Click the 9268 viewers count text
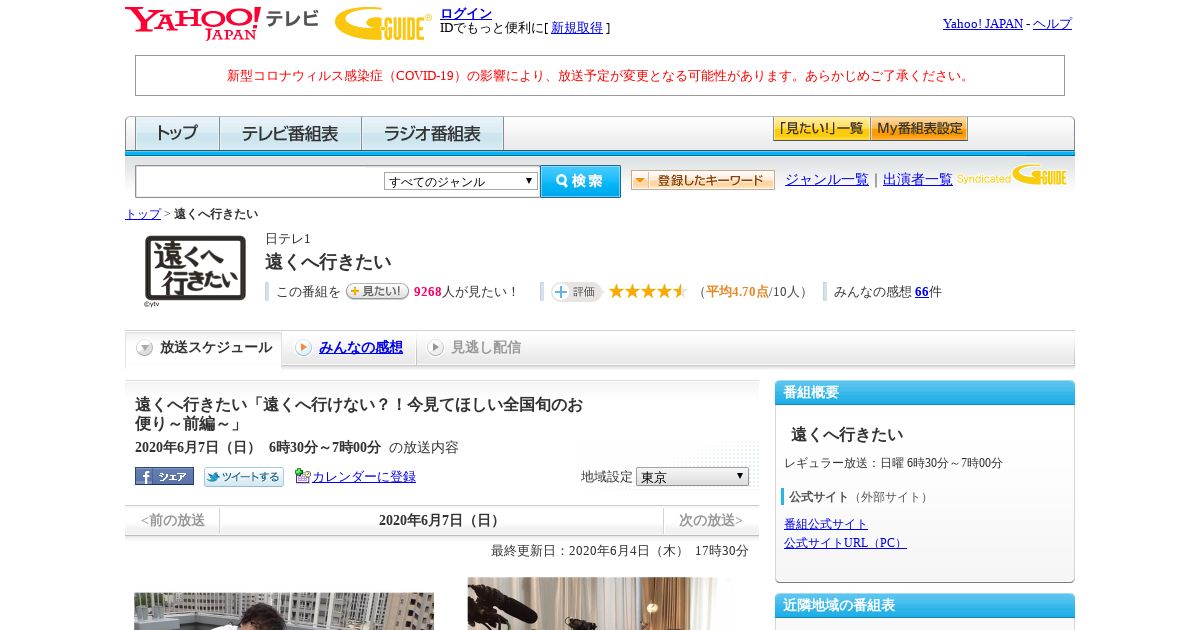 (x=428, y=292)
